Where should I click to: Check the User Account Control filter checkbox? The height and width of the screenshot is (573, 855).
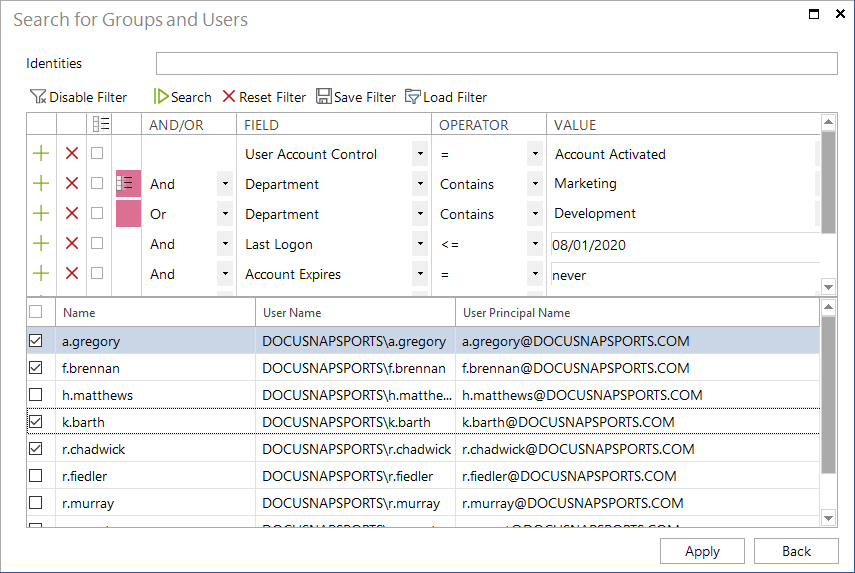tap(97, 153)
